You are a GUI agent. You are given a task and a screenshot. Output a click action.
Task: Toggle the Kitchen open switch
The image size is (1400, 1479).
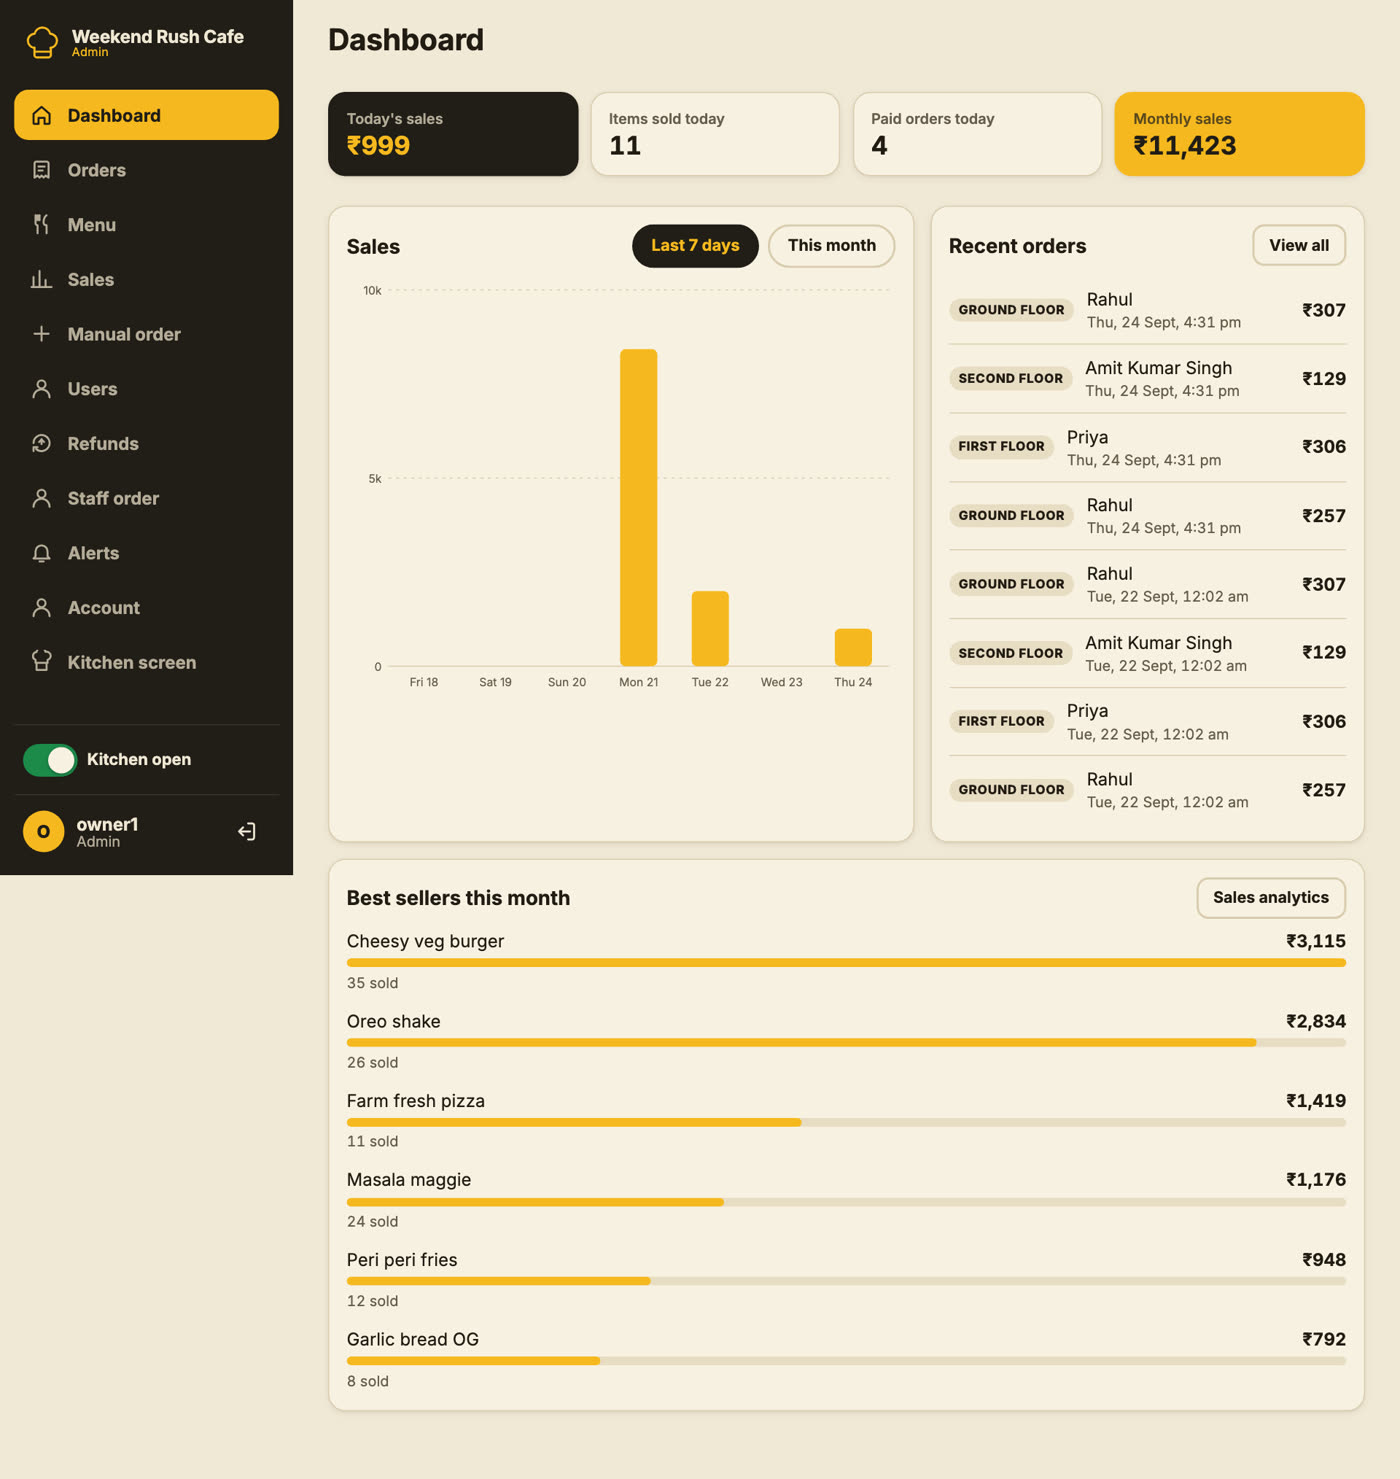click(x=50, y=760)
